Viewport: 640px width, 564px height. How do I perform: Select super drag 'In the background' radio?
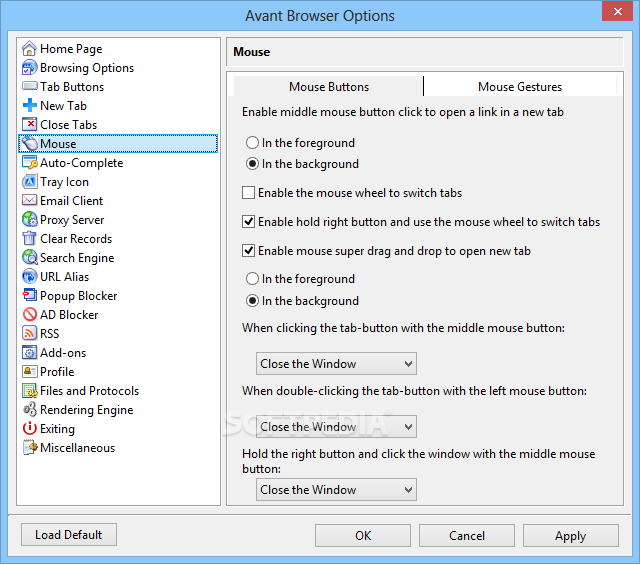tap(252, 301)
